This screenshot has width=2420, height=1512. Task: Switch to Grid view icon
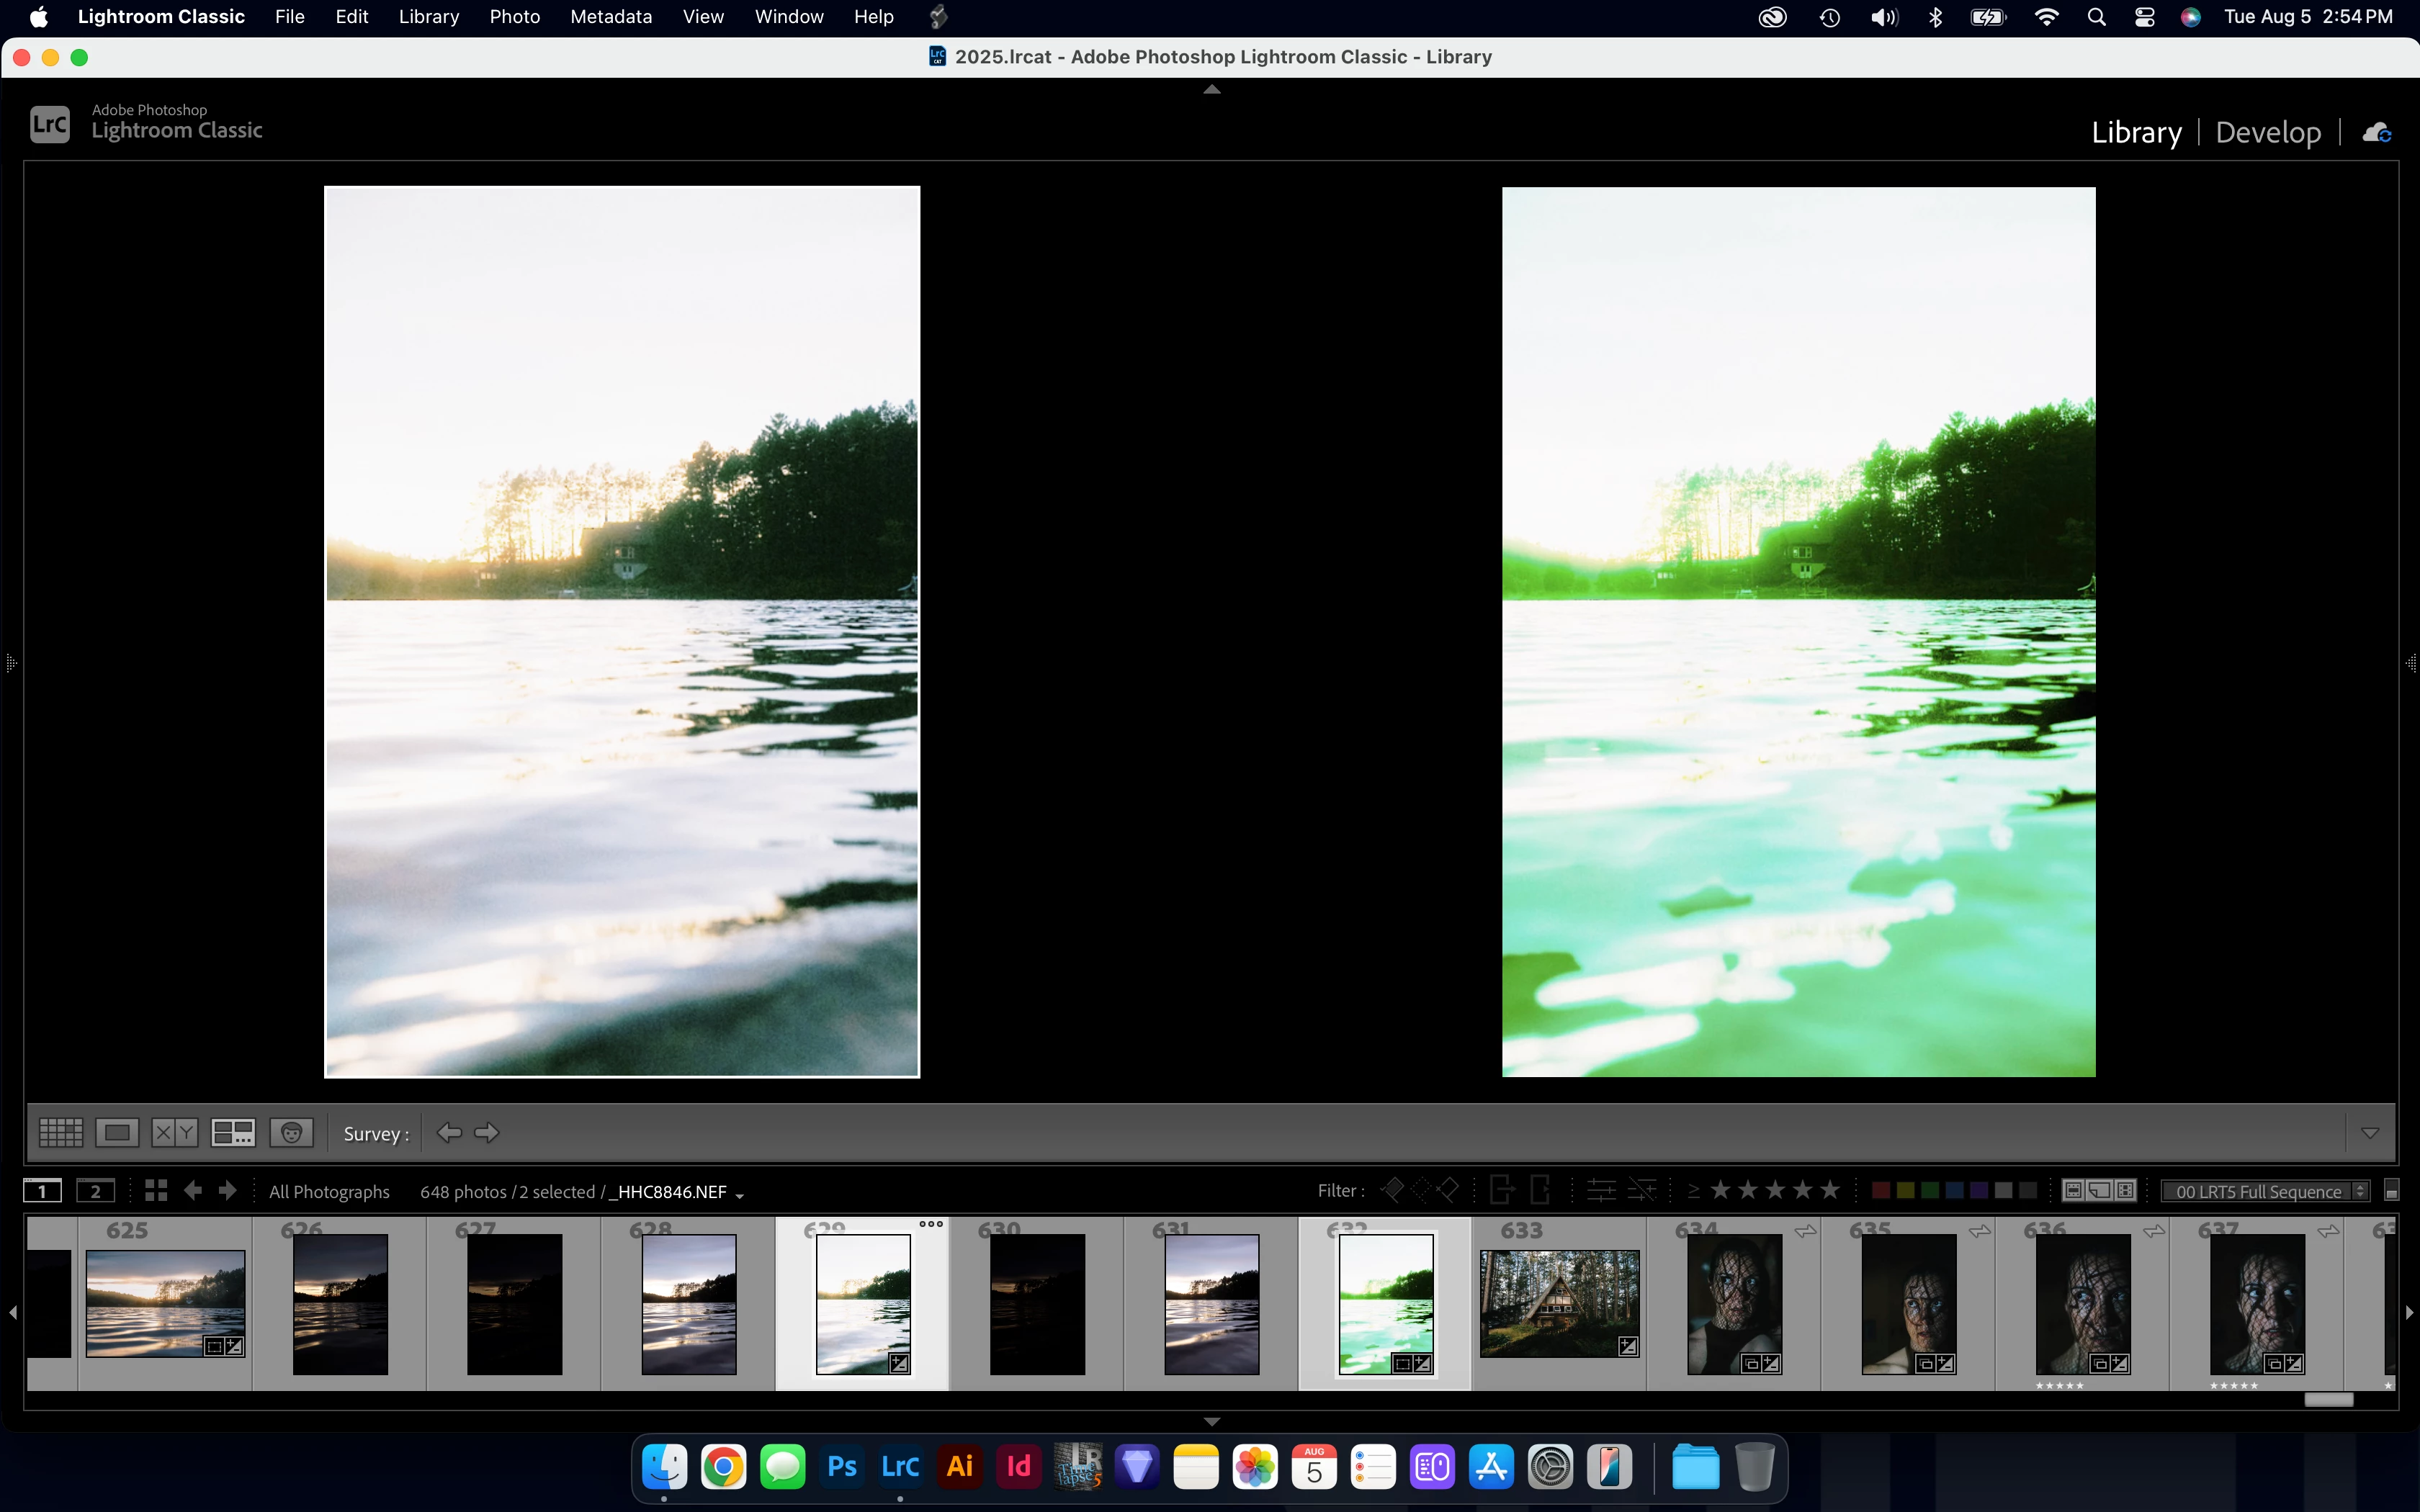60,1133
